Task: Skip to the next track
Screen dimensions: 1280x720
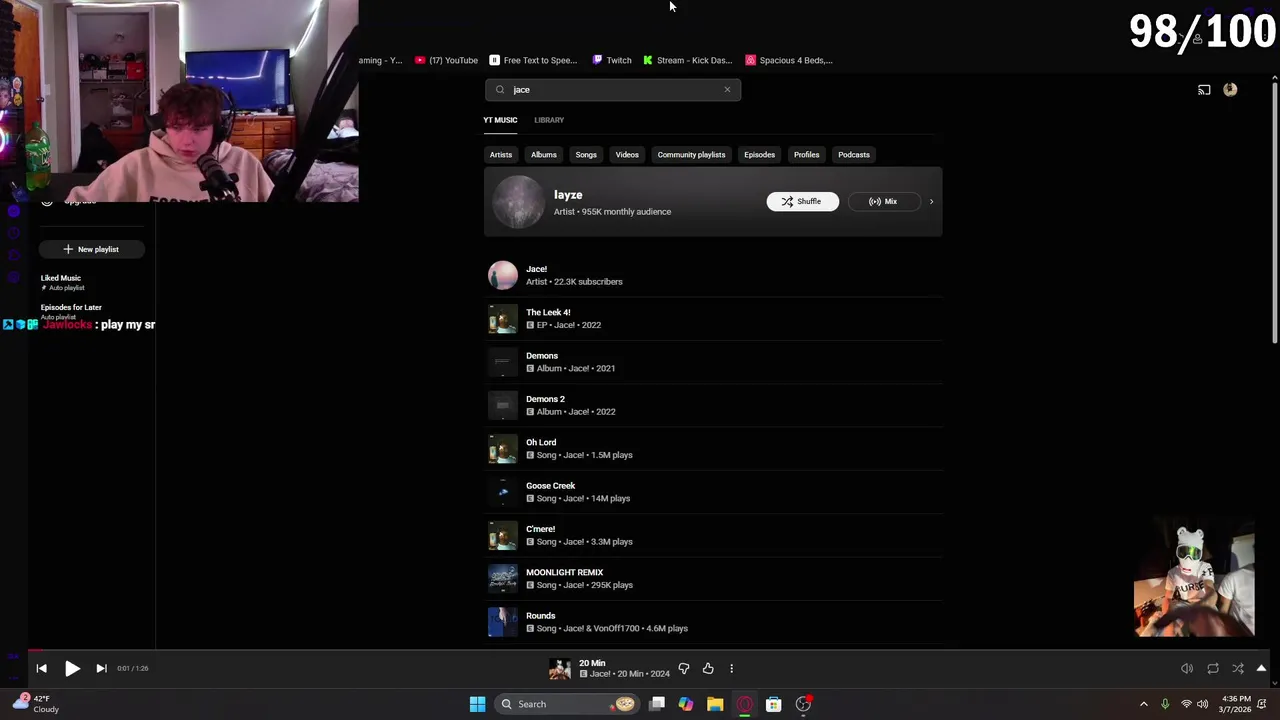Action: click(x=101, y=668)
